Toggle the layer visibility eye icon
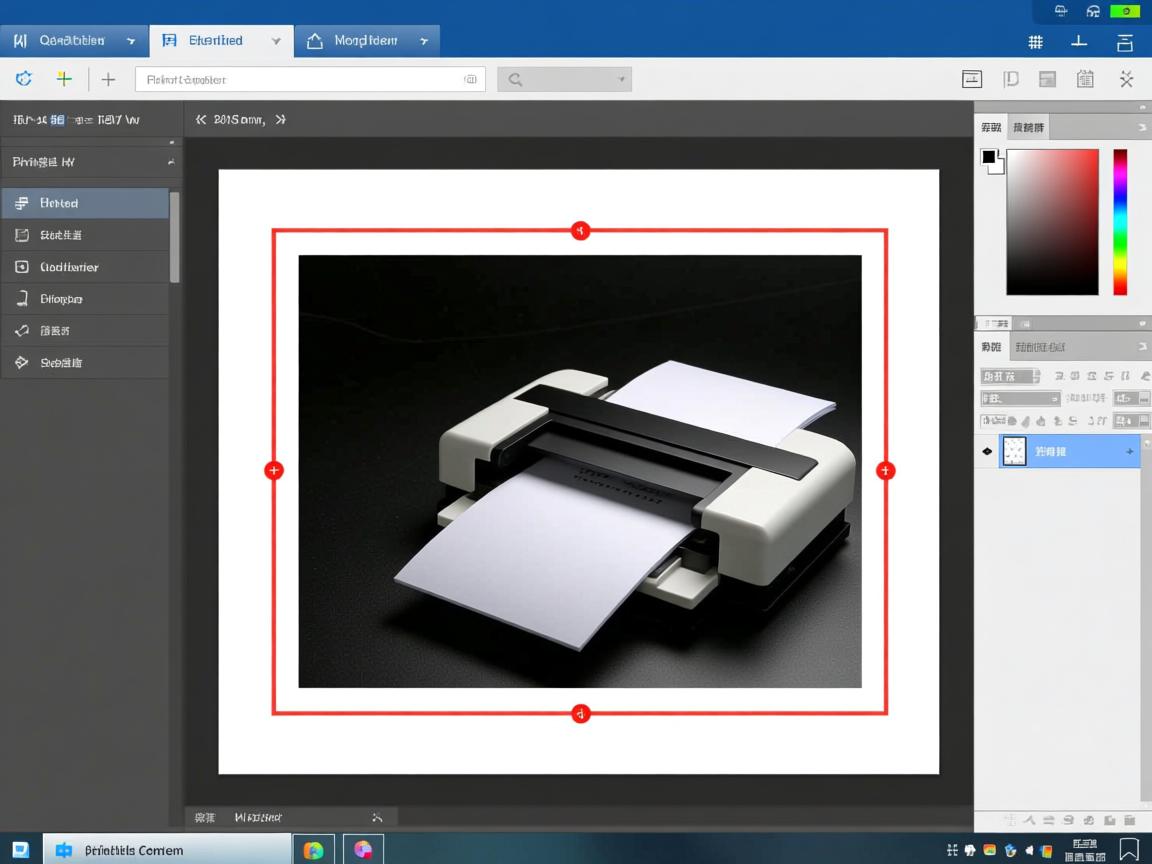1152x864 pixels. click(x=988, y=451)
